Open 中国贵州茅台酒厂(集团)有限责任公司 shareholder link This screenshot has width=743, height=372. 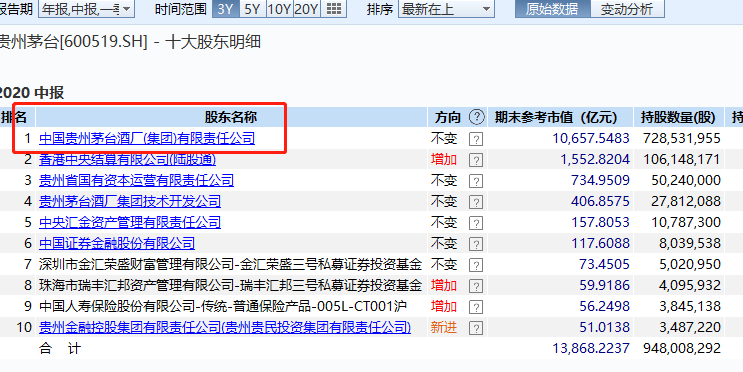pyautogui.click(x=147, y=138)
